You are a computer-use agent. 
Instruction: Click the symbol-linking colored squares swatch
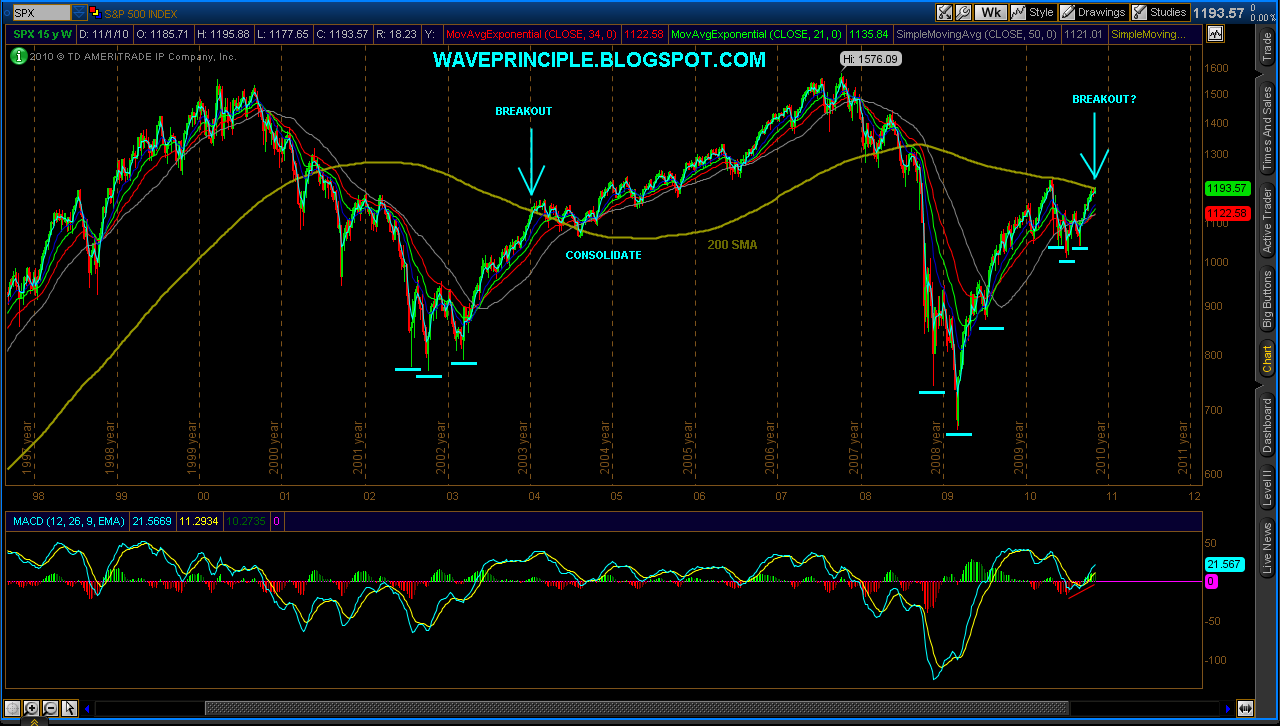point(95,12)
